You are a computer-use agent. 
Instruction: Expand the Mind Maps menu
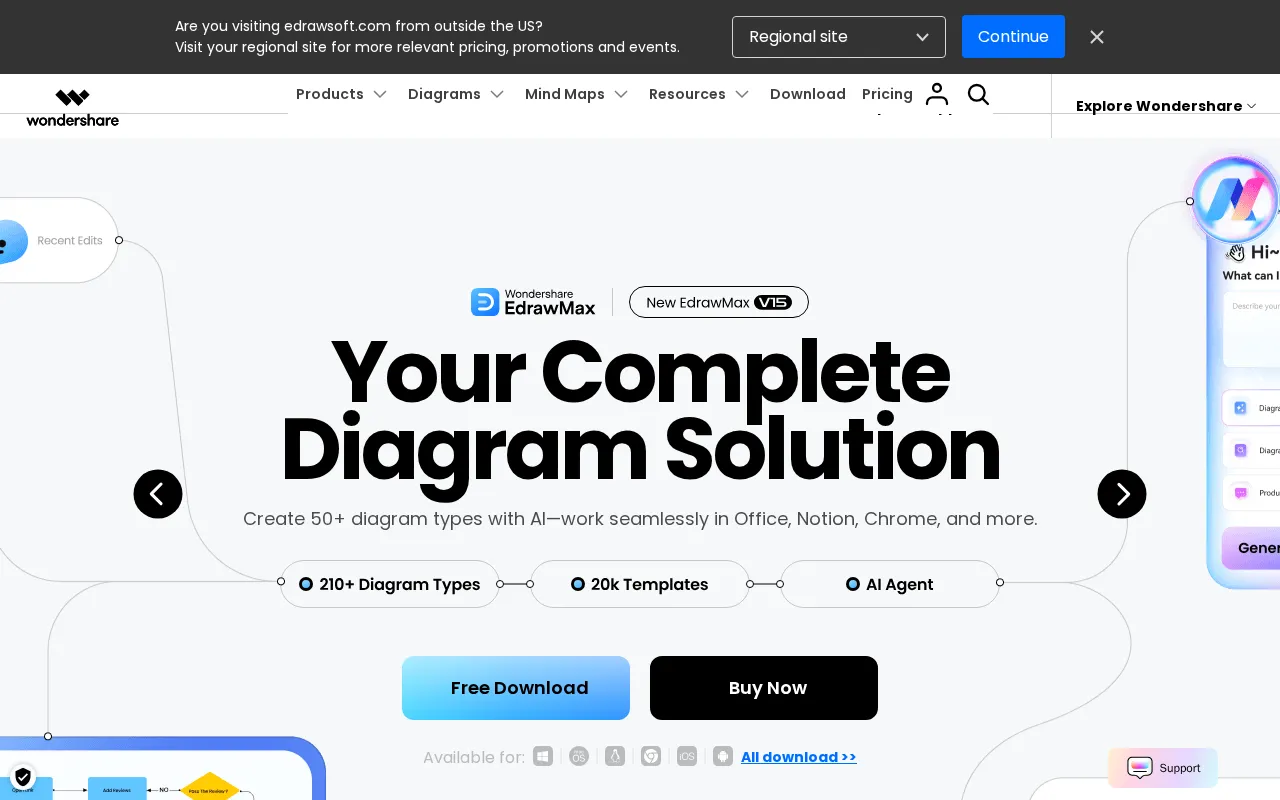[576, 94]
